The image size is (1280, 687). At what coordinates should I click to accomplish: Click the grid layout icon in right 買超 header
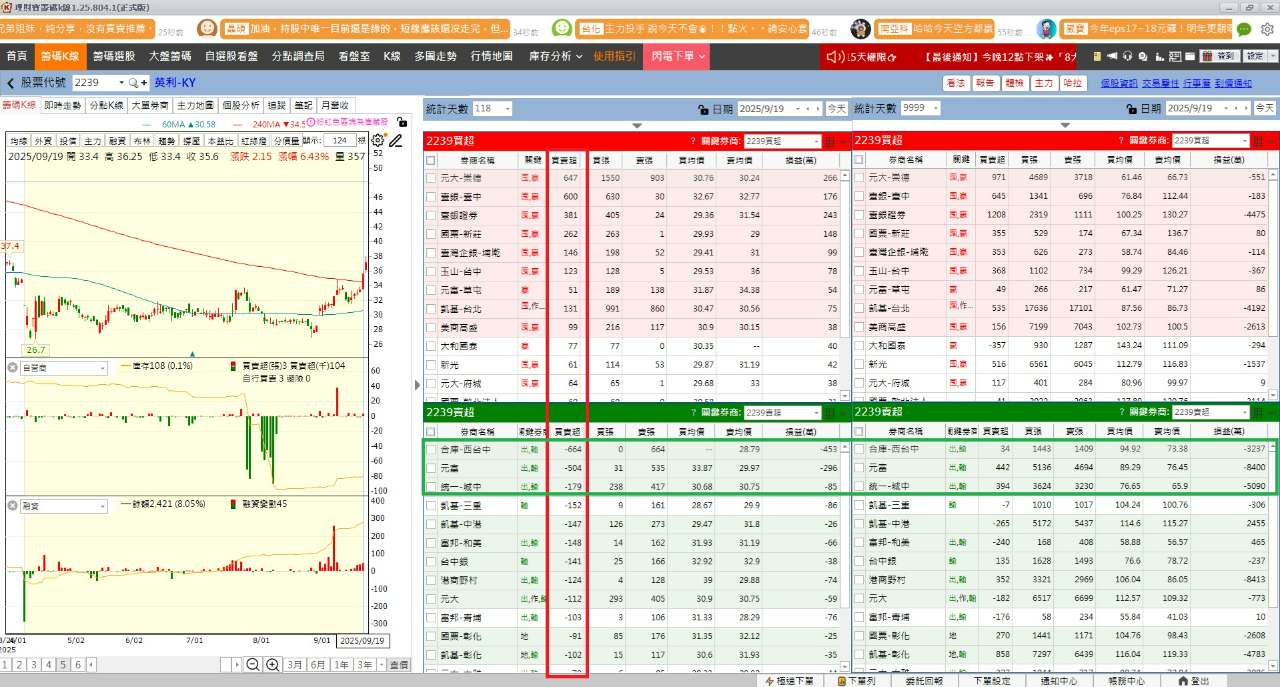(x=1260, y=141)
